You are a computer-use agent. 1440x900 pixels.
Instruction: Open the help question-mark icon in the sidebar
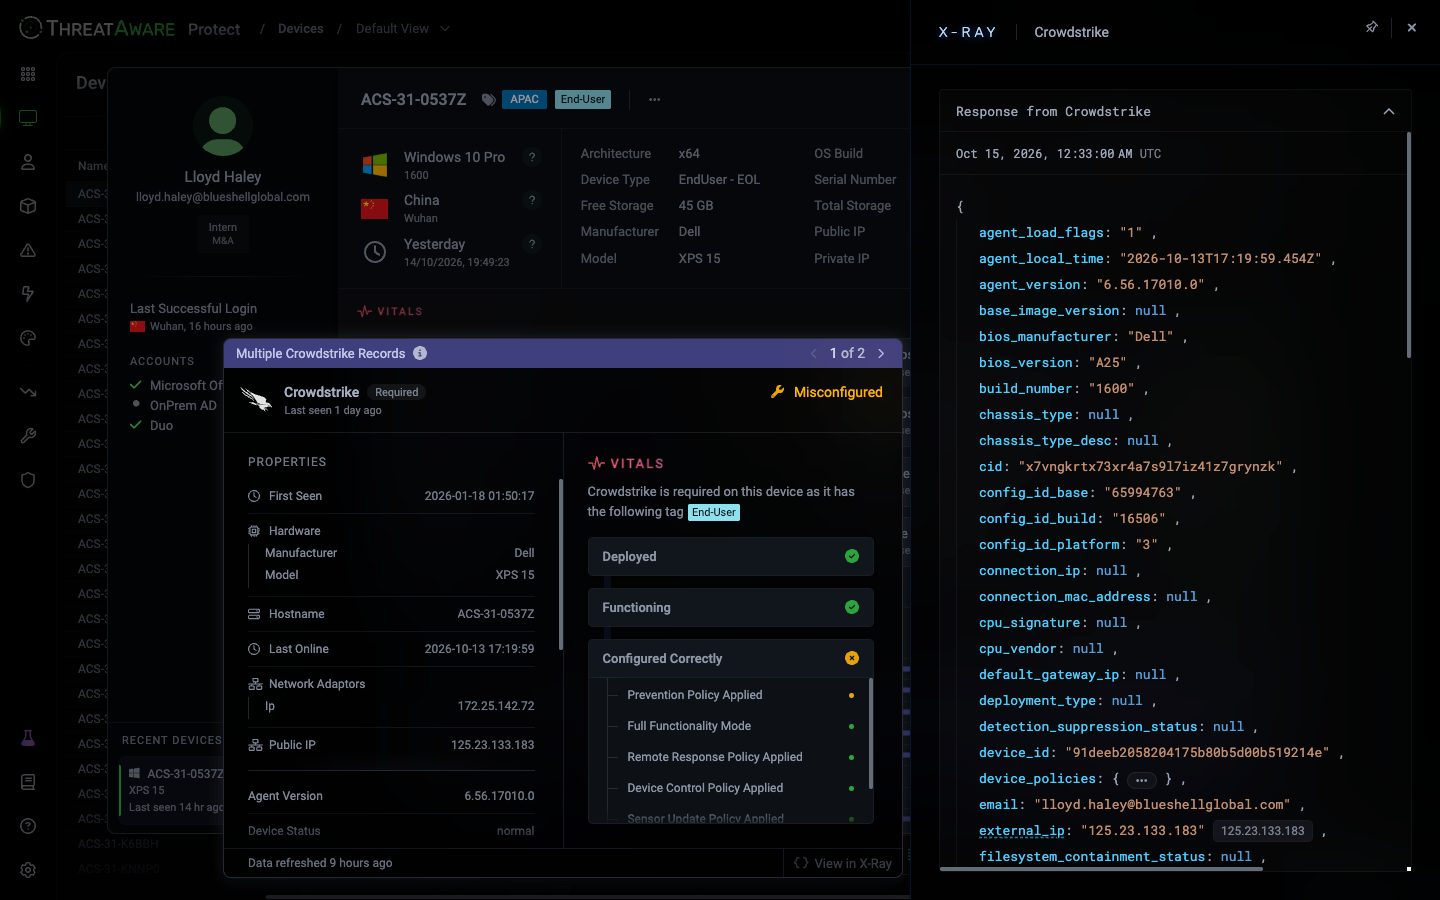28,826
